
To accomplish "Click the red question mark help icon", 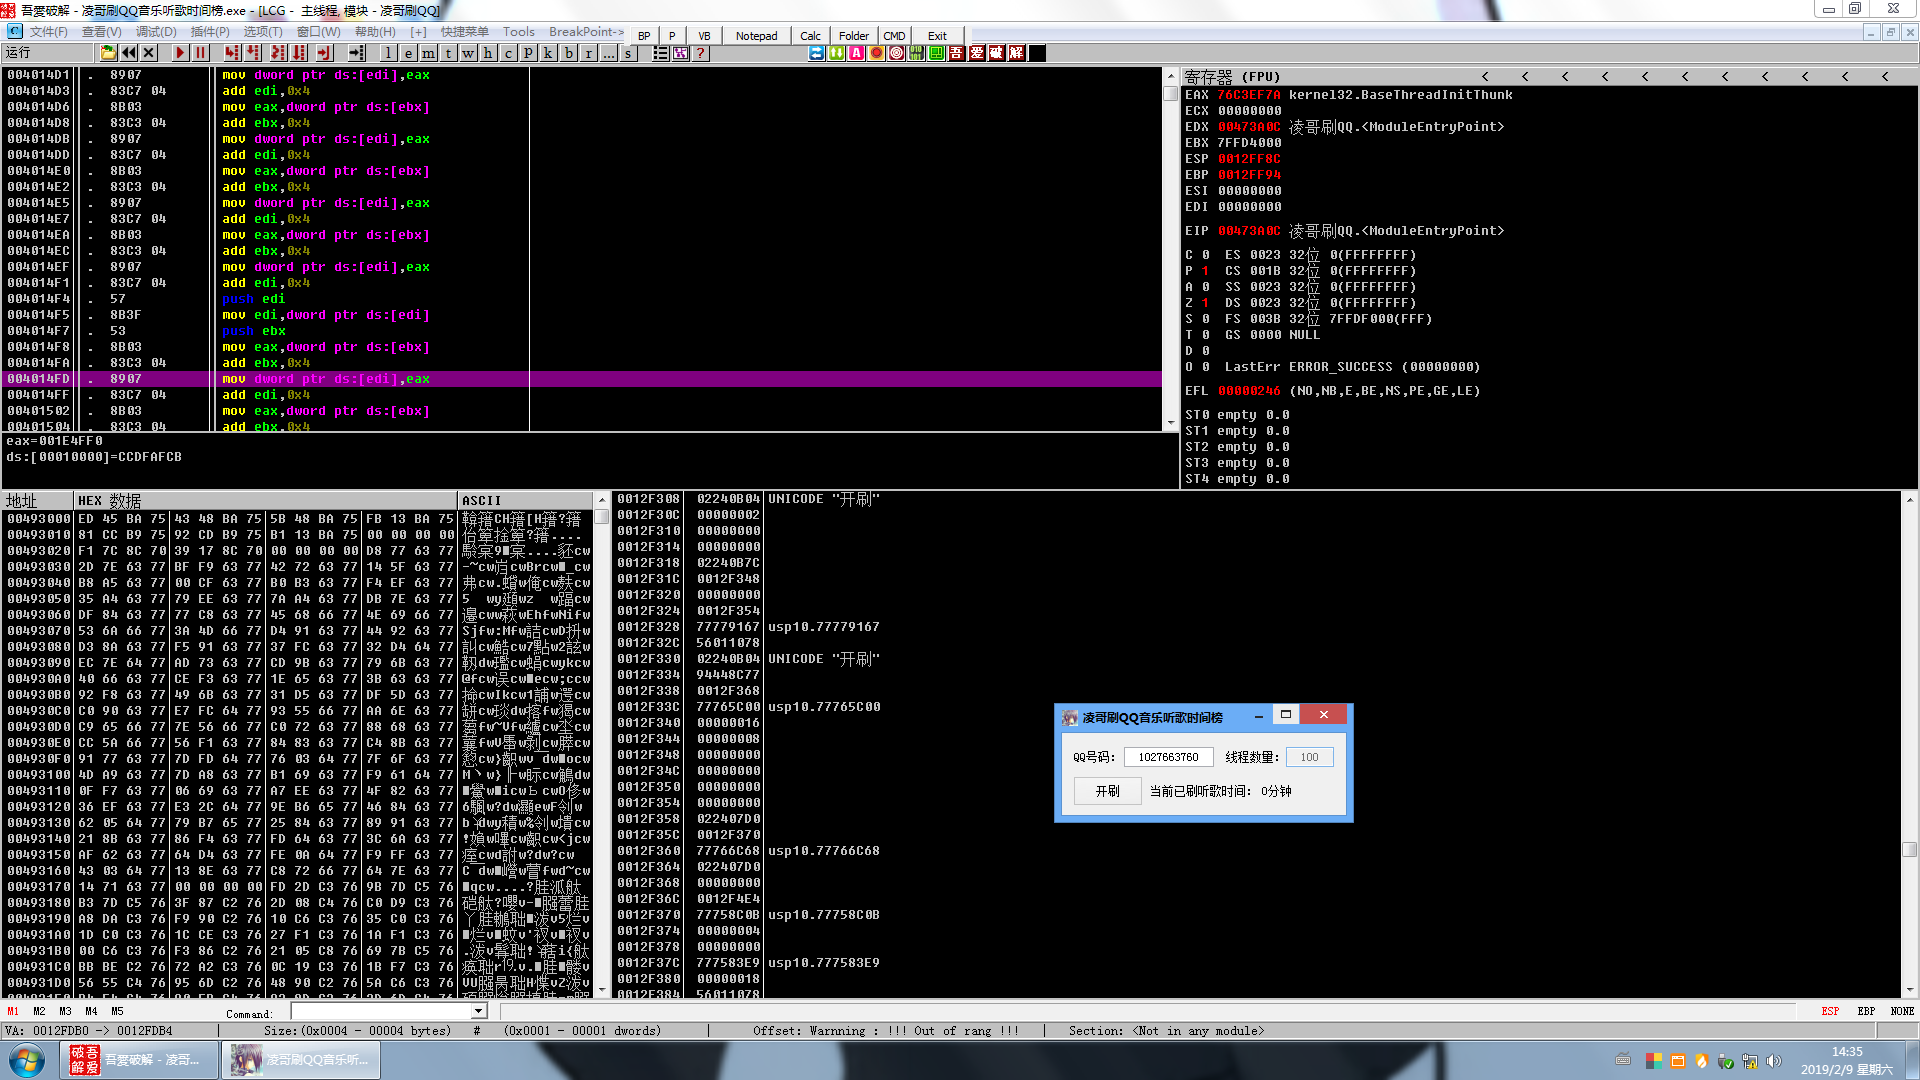I will [701, 53].
